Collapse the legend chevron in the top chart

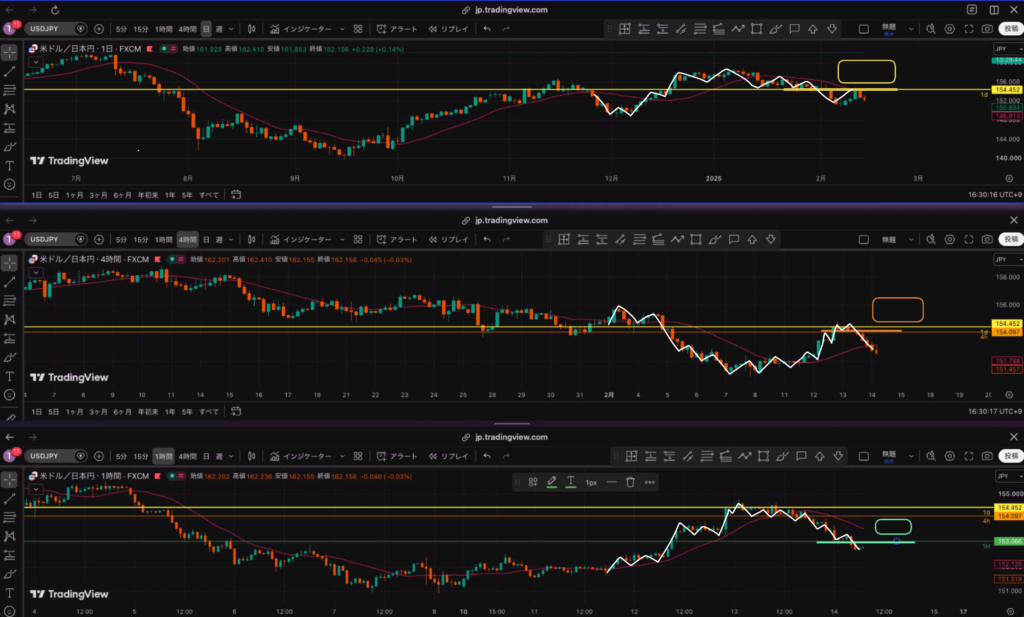pyautogui.click(x=36, y=62)
